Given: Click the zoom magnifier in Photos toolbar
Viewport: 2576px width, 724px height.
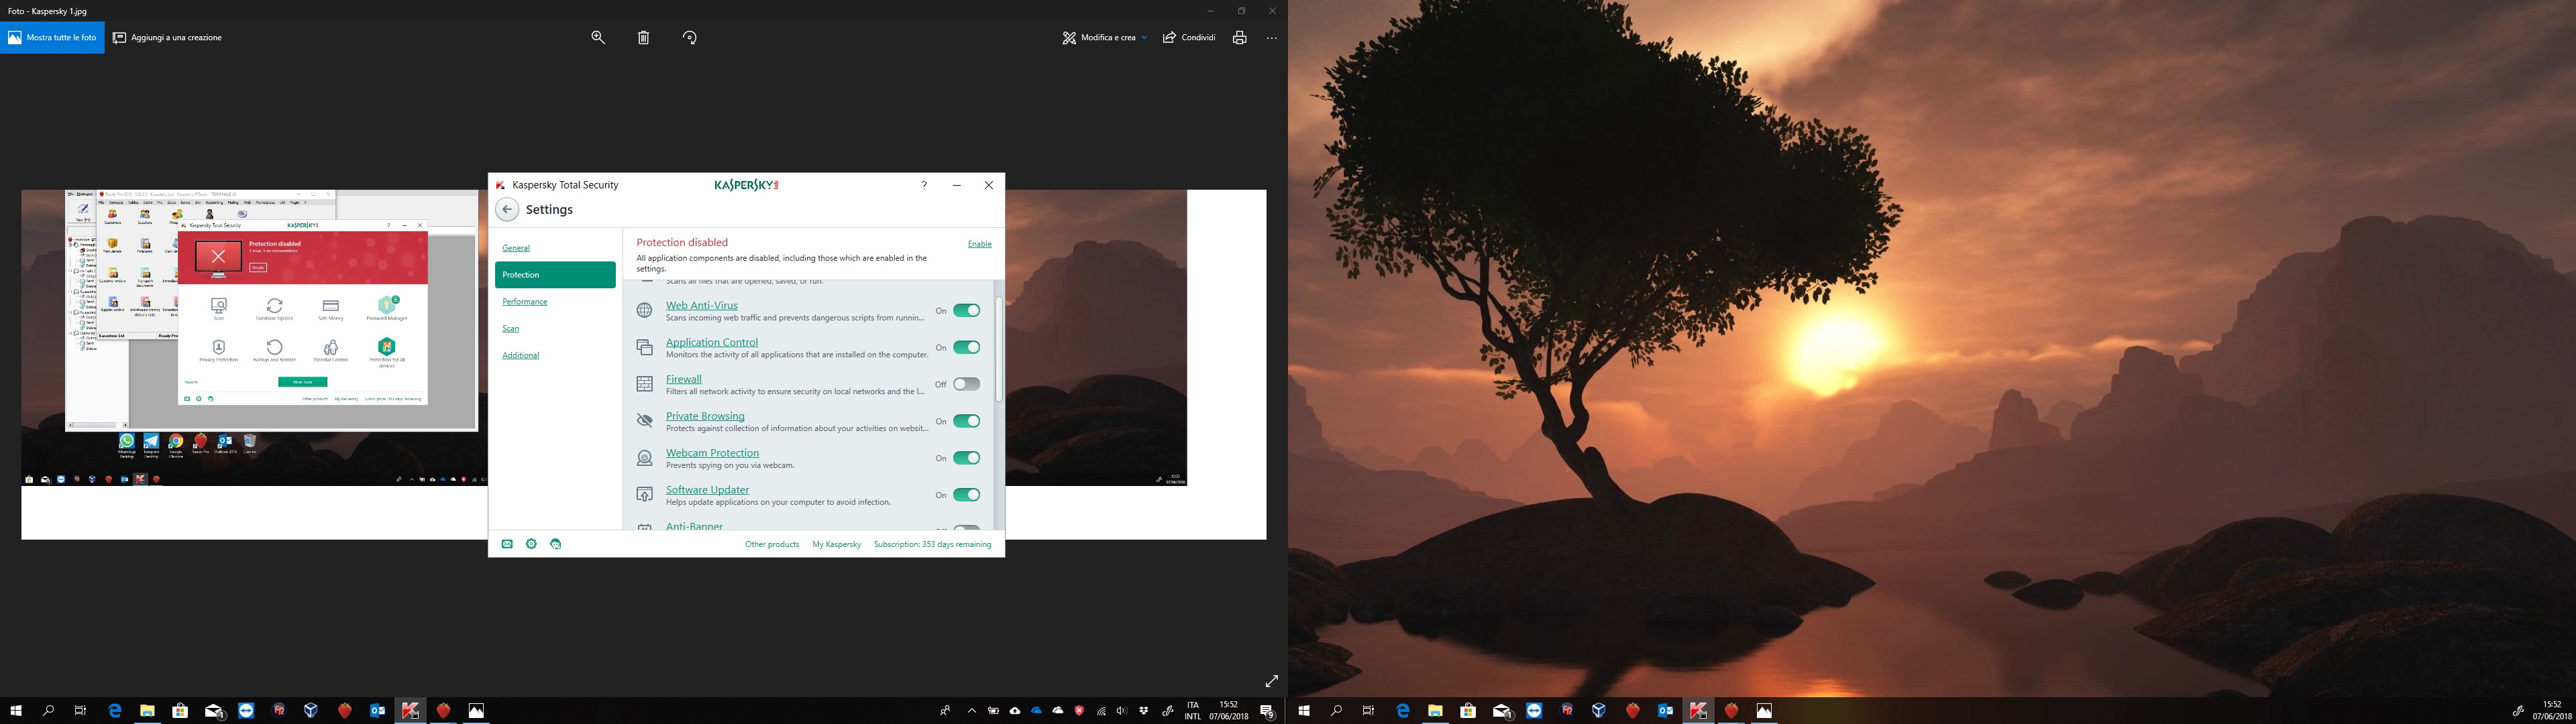Looking at the screenshot, I should tap(598, 38).
